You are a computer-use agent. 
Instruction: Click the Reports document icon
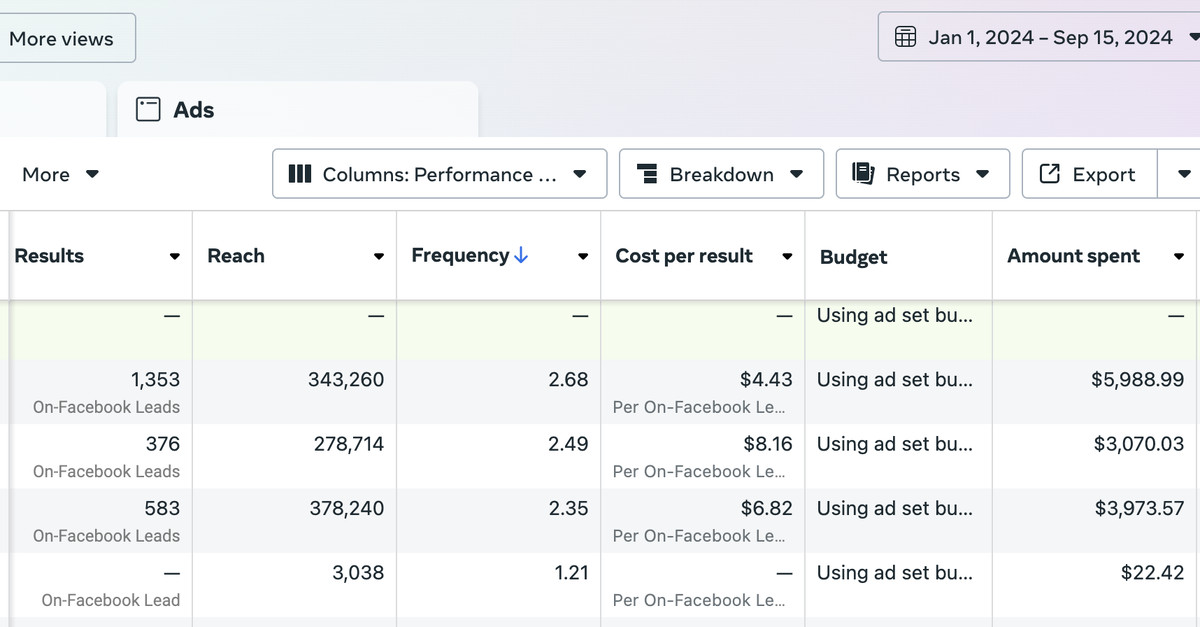863,174
